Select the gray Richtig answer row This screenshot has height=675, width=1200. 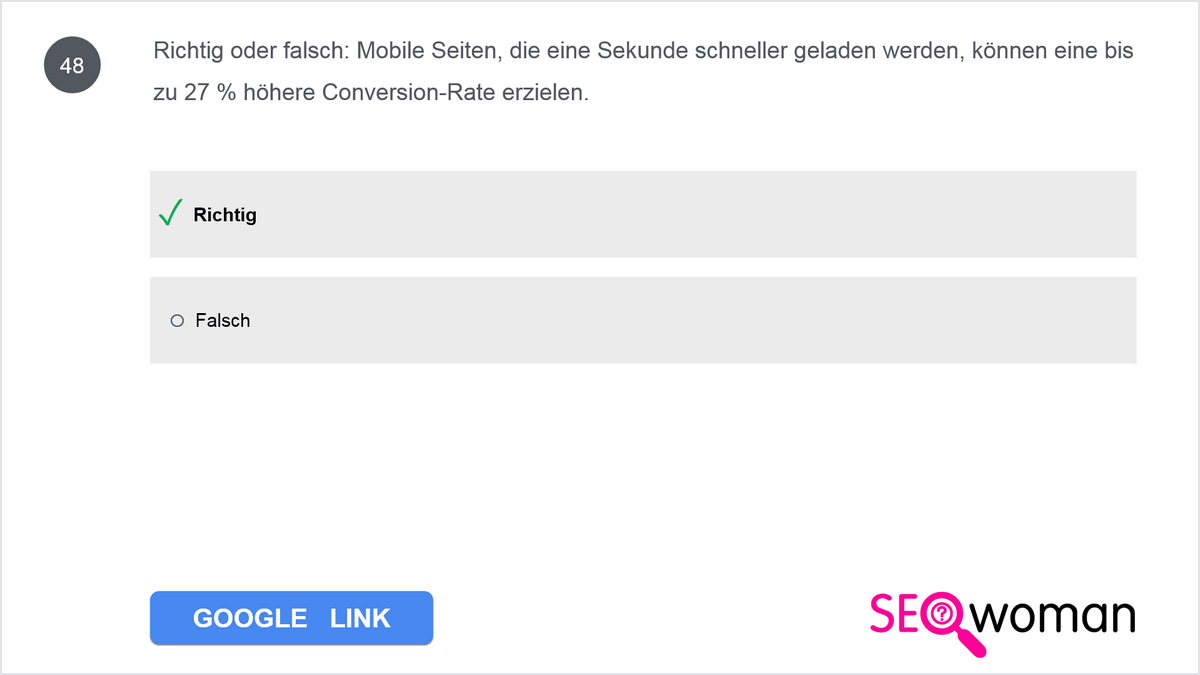click(x=643, y=214)
